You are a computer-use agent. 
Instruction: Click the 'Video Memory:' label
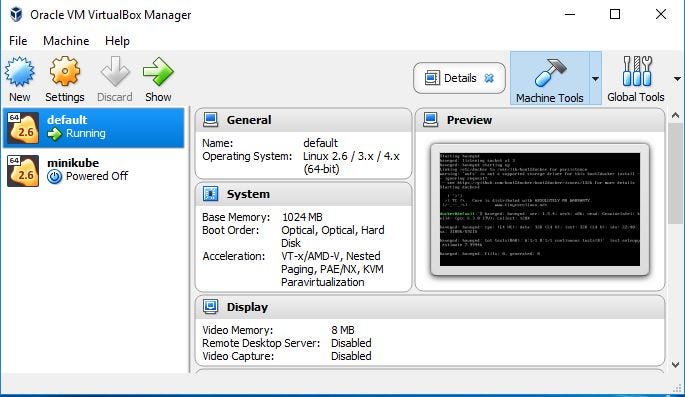point(237,330)
